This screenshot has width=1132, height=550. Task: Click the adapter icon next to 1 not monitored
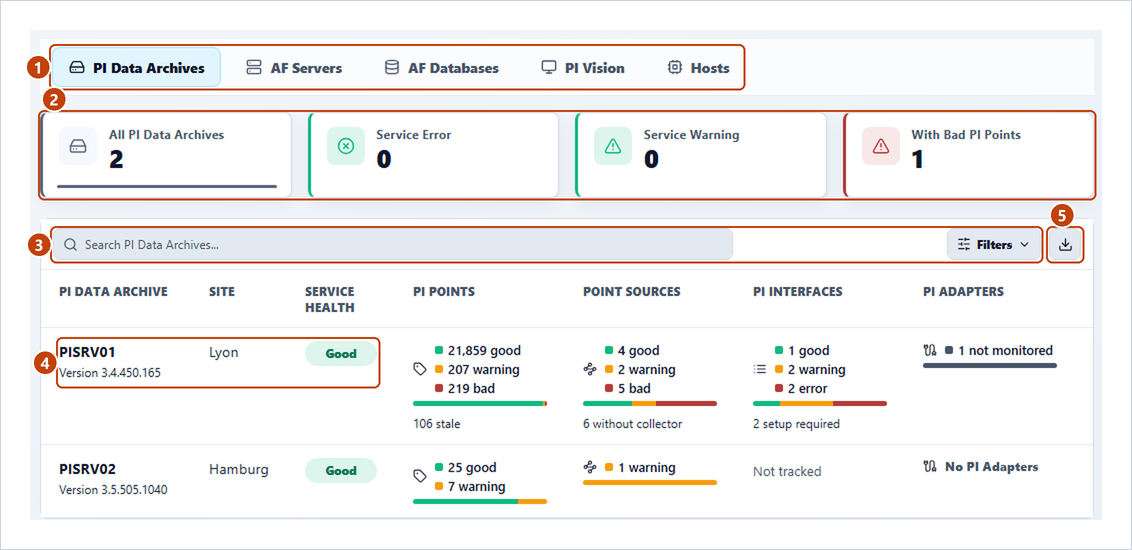point(930,351)
